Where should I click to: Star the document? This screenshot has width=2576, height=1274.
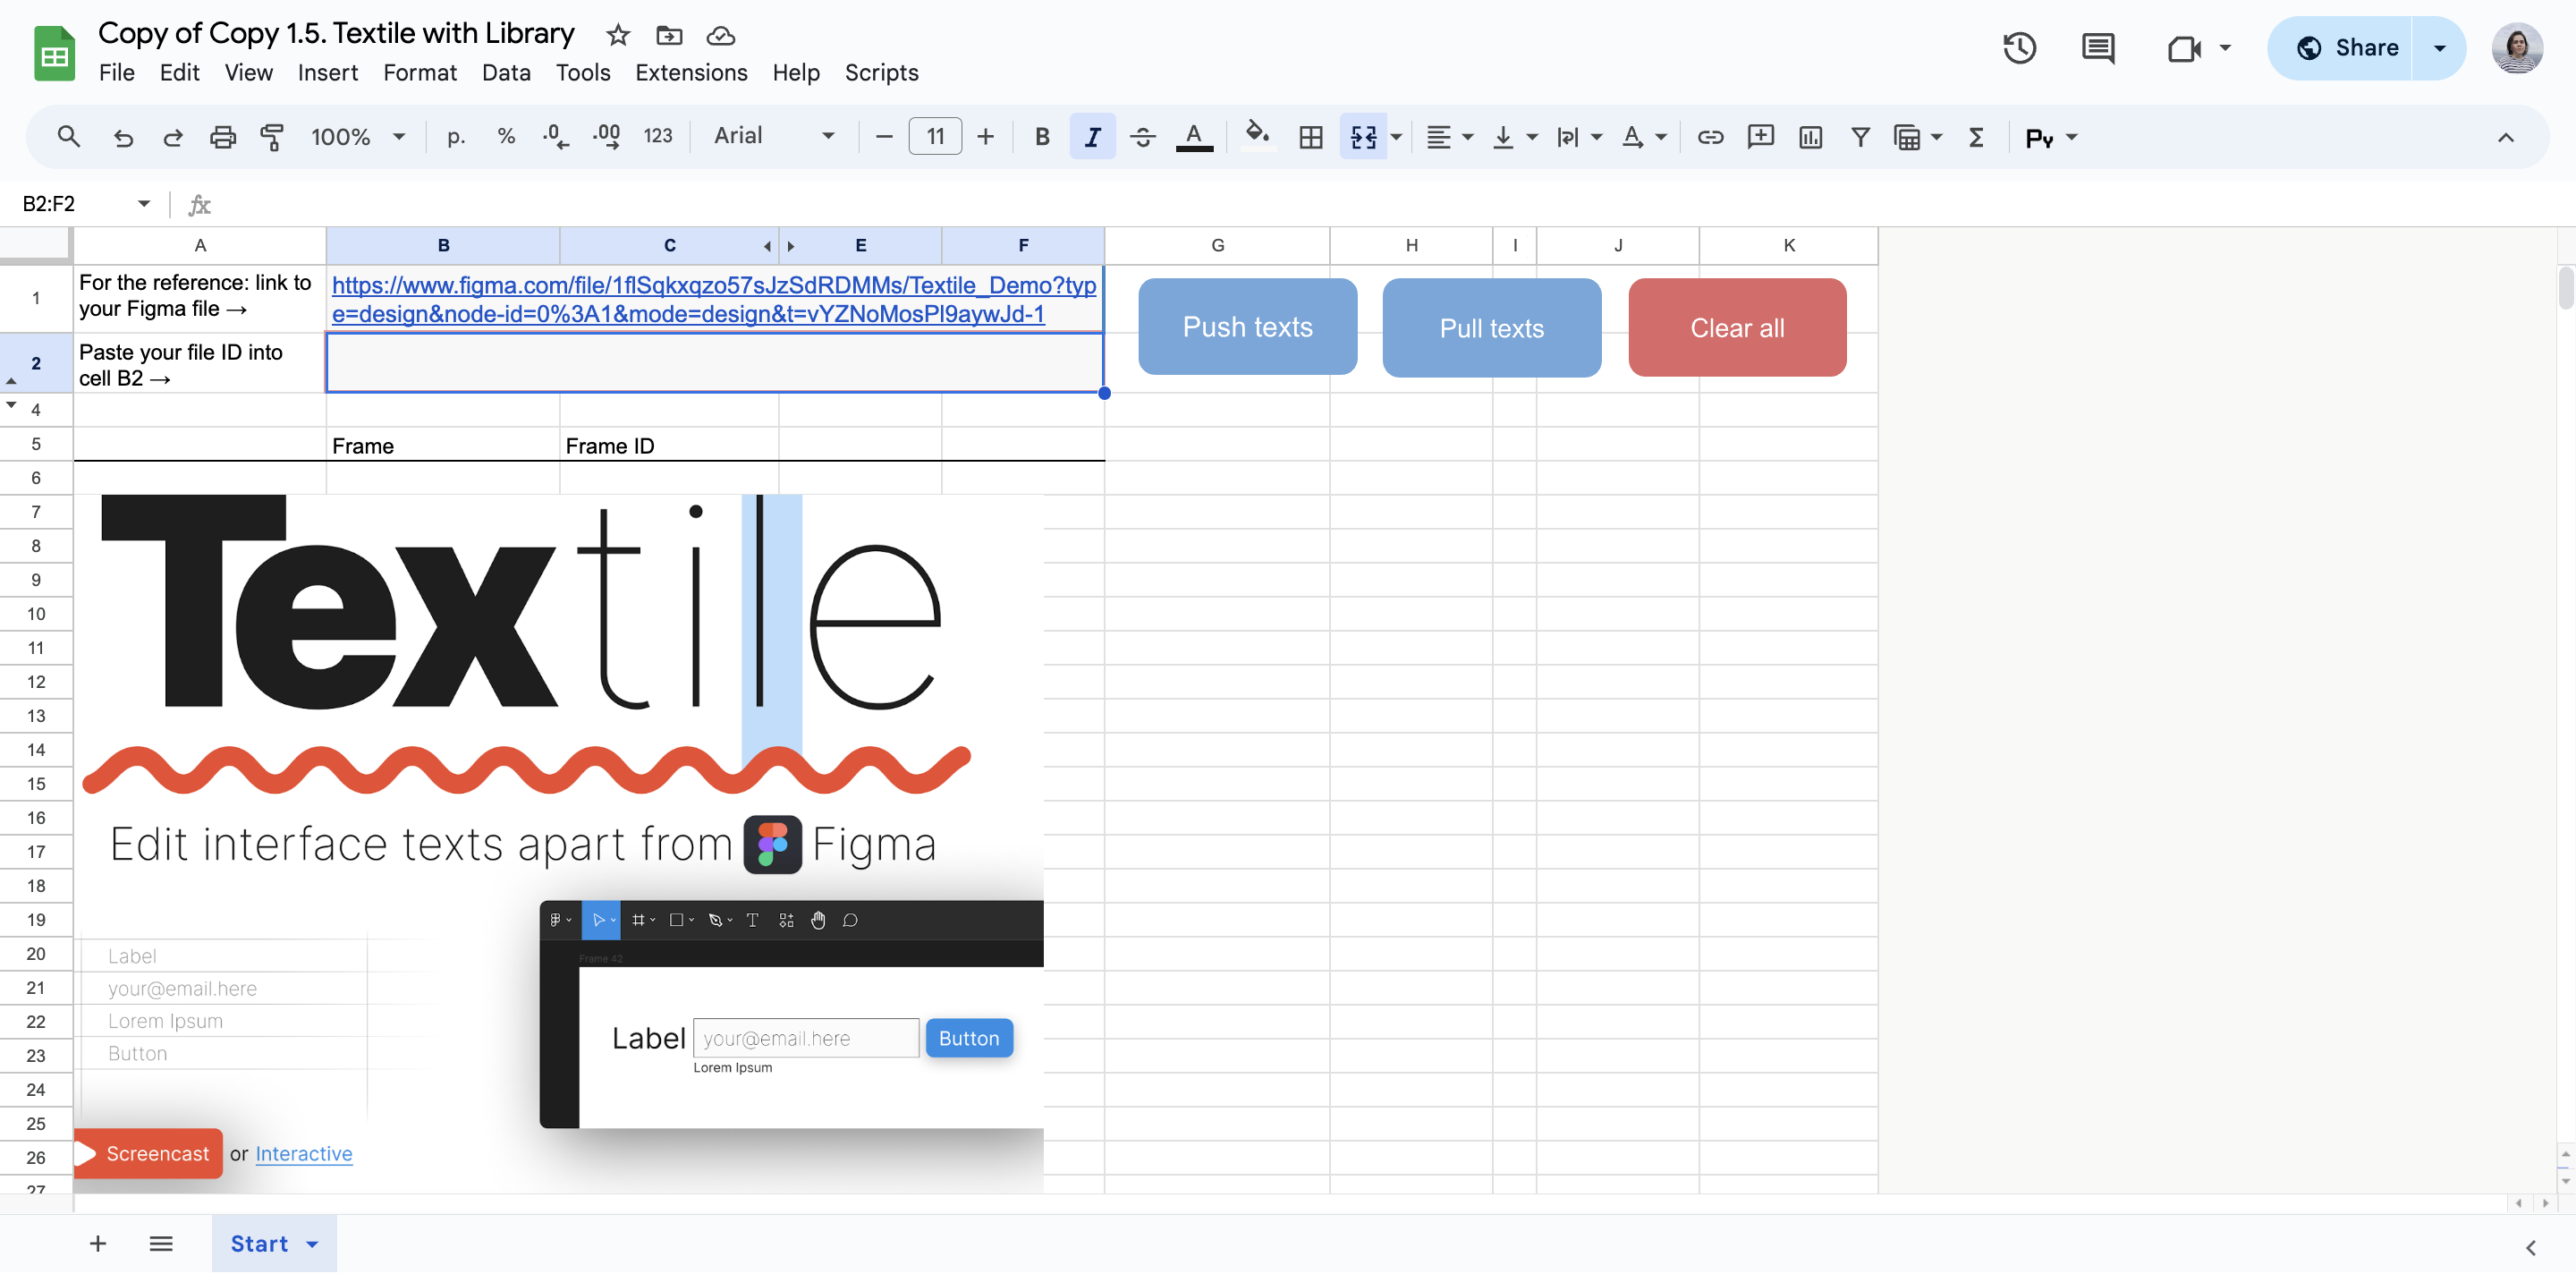618,35
